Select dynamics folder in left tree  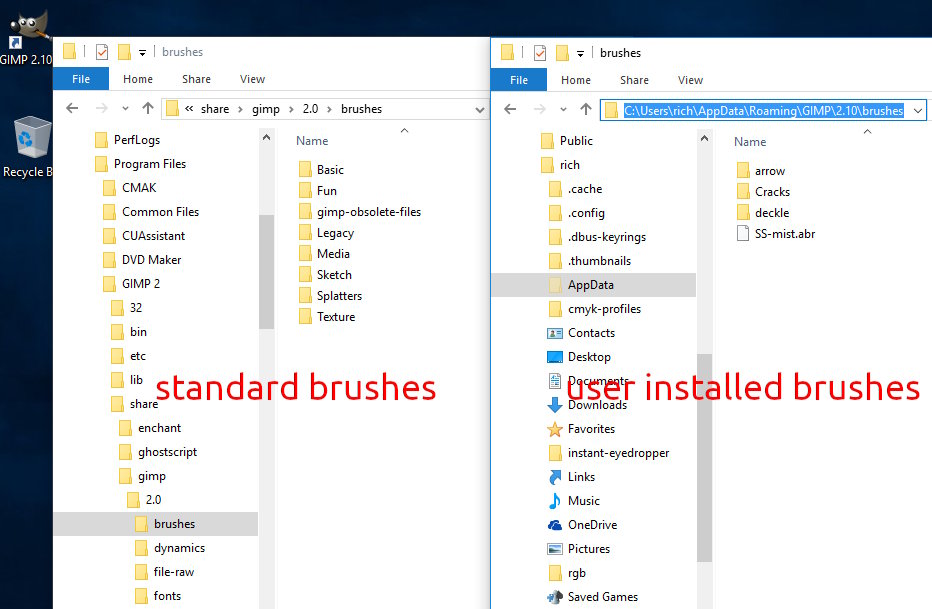[x=169, y=548]
